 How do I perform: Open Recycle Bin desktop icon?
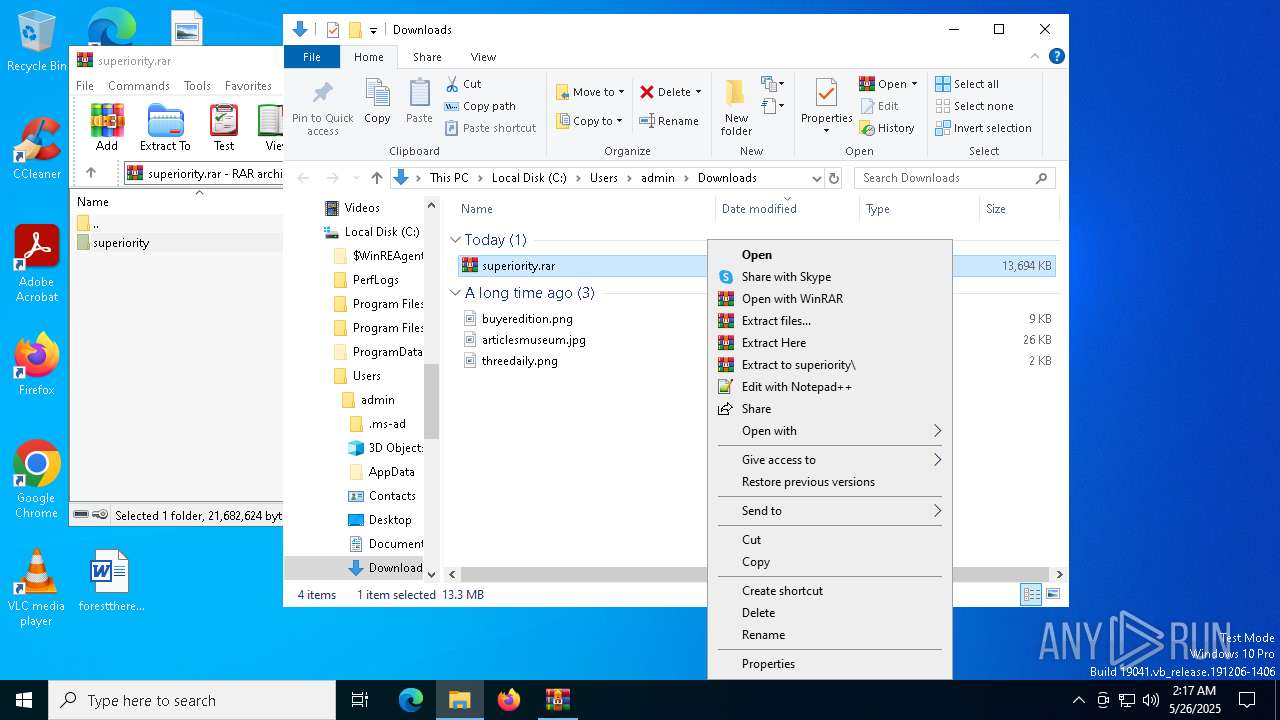36,42
